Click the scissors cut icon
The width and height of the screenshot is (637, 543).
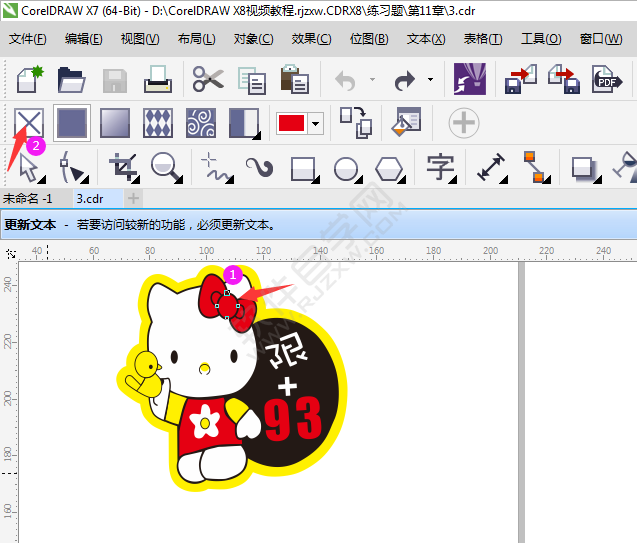pos(208,79)
